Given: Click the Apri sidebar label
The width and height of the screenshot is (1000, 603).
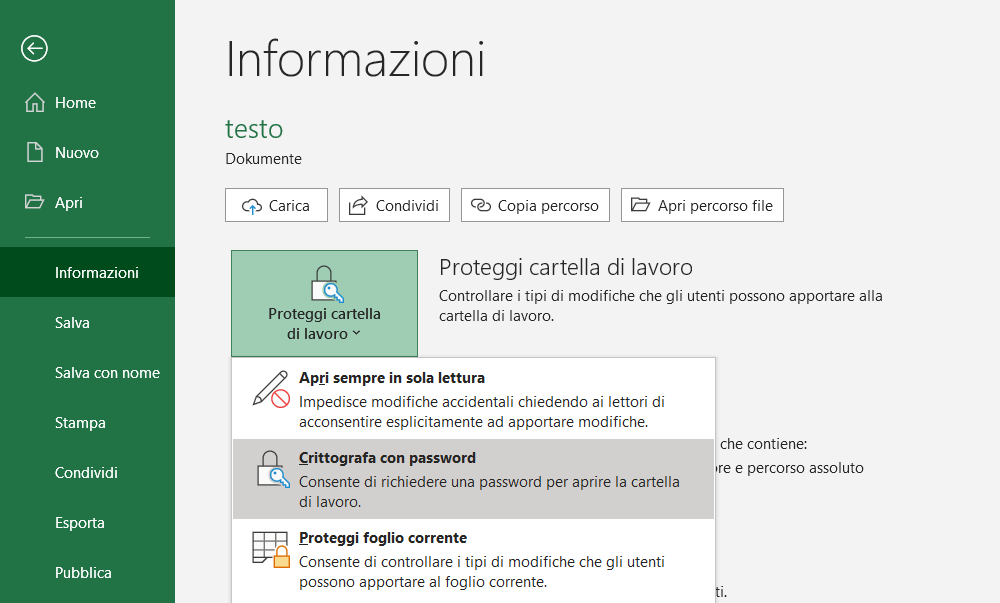Looking at the screenshot, I should click(69, 203).
